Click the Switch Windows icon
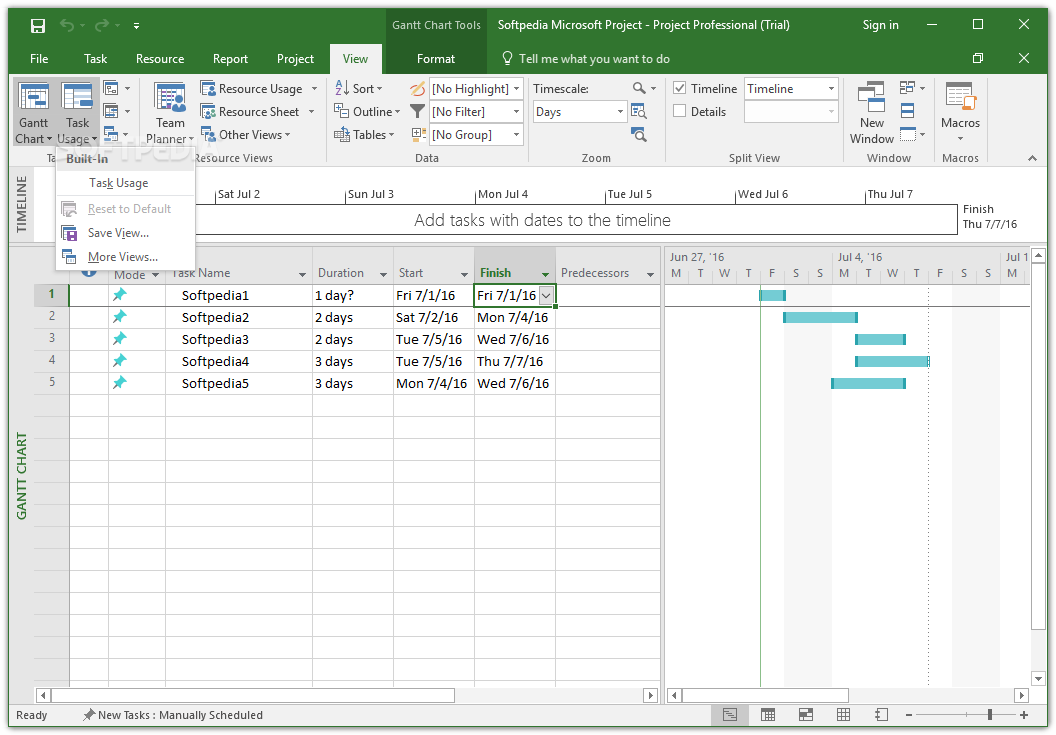Screen dimensions: 1056x735 tap(907, 88)
